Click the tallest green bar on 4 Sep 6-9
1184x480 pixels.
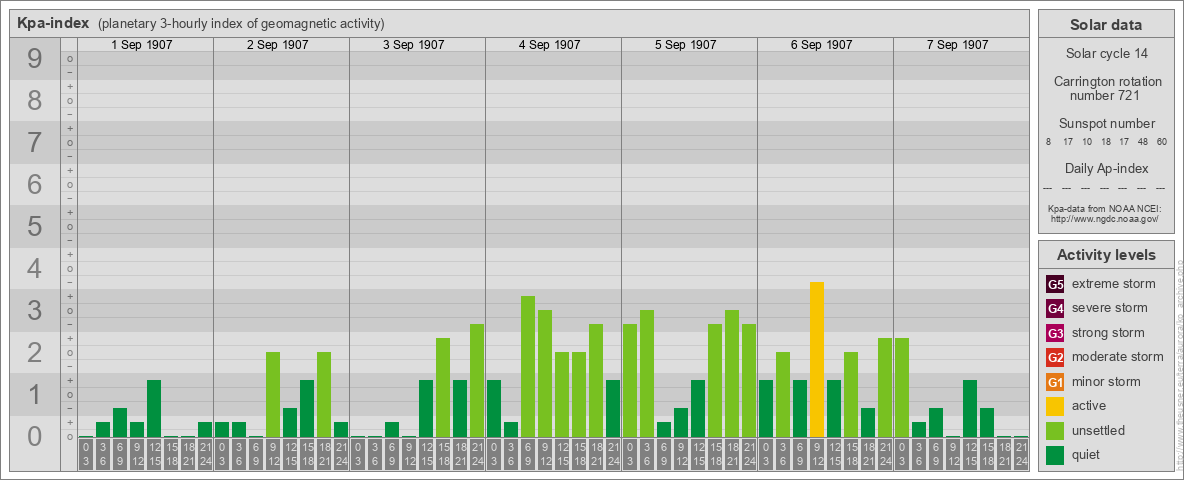528,367
